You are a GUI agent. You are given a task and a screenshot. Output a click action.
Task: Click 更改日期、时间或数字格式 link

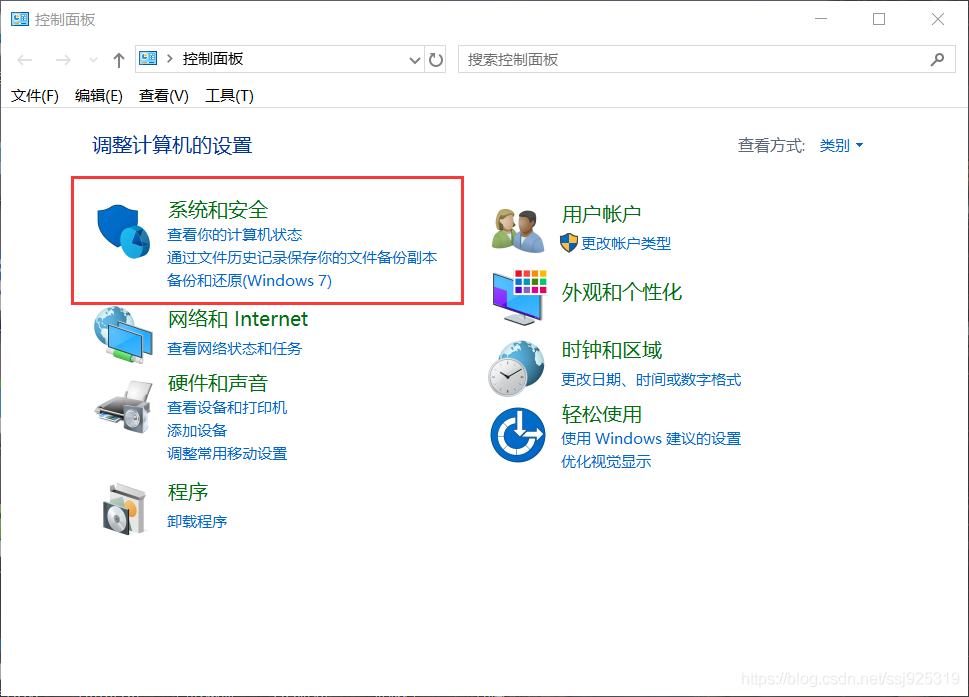coord(651,379)
